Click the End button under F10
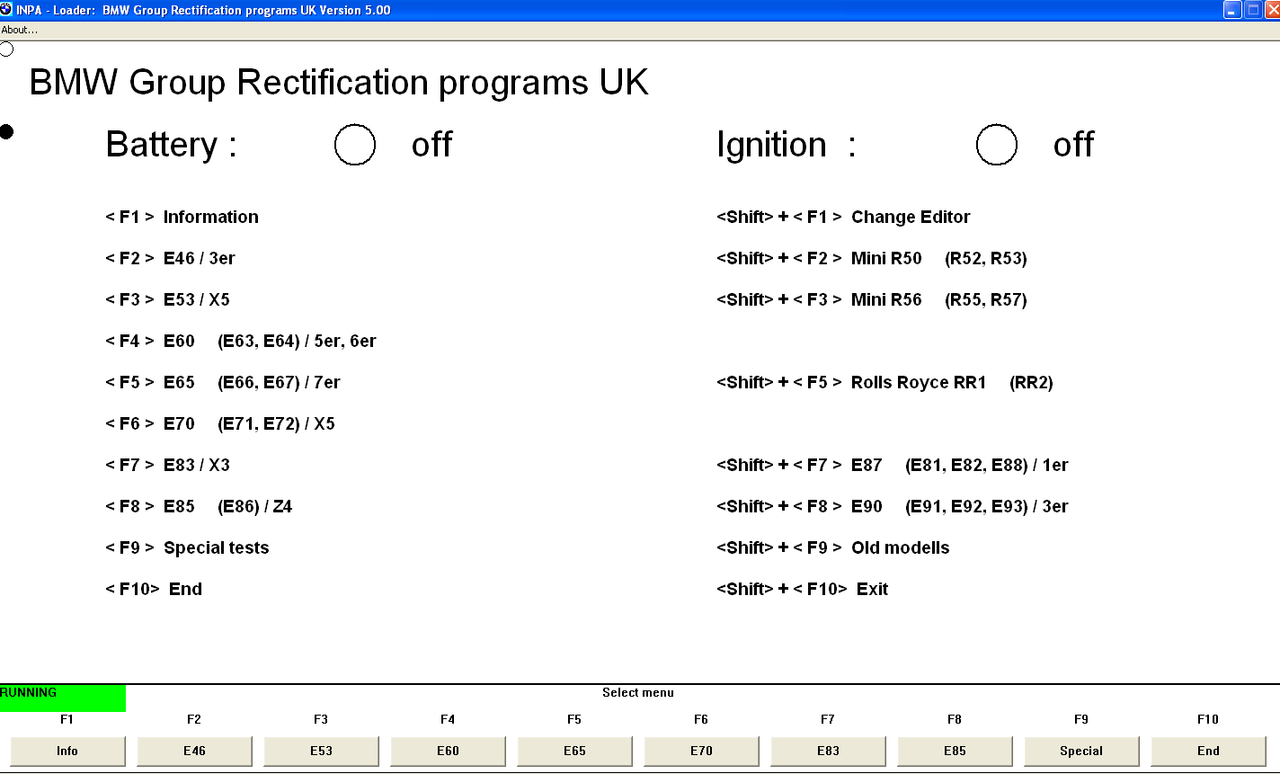Image resolution: width=1280 pixels, height=774 pixels. click(x=1209, y=751)
